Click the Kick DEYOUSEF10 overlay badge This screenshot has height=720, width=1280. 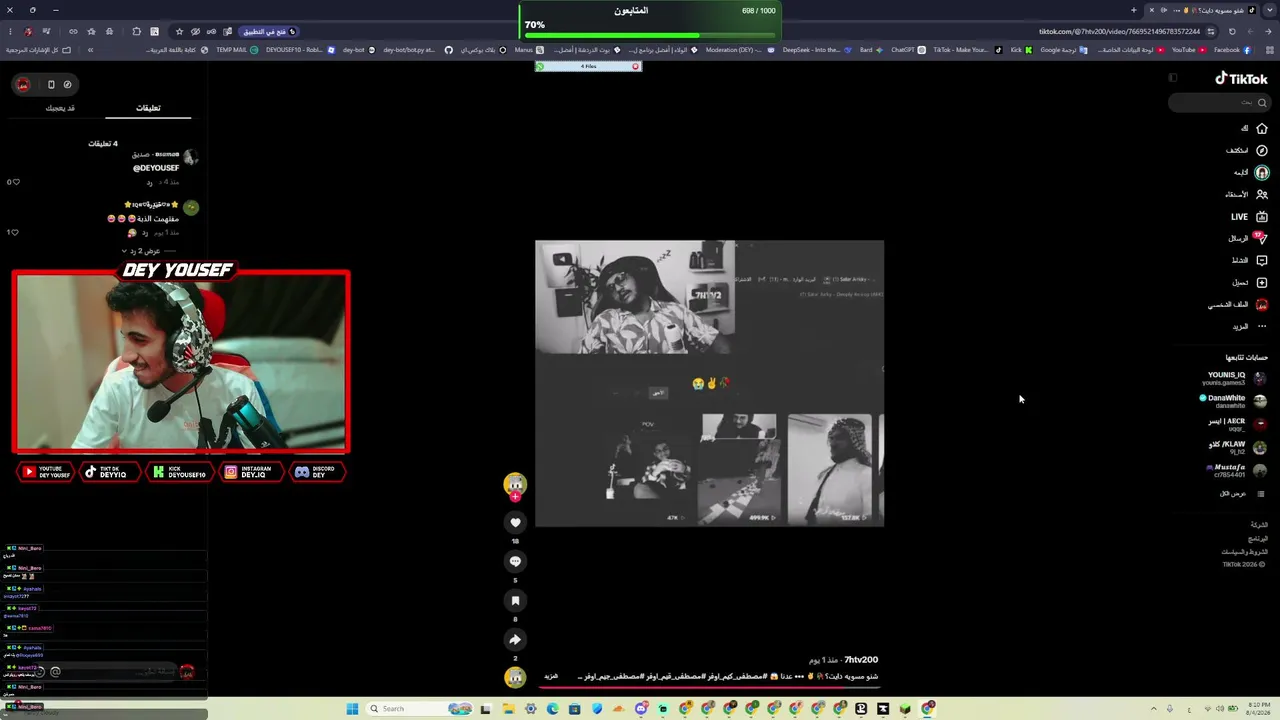tap(181, 472)
